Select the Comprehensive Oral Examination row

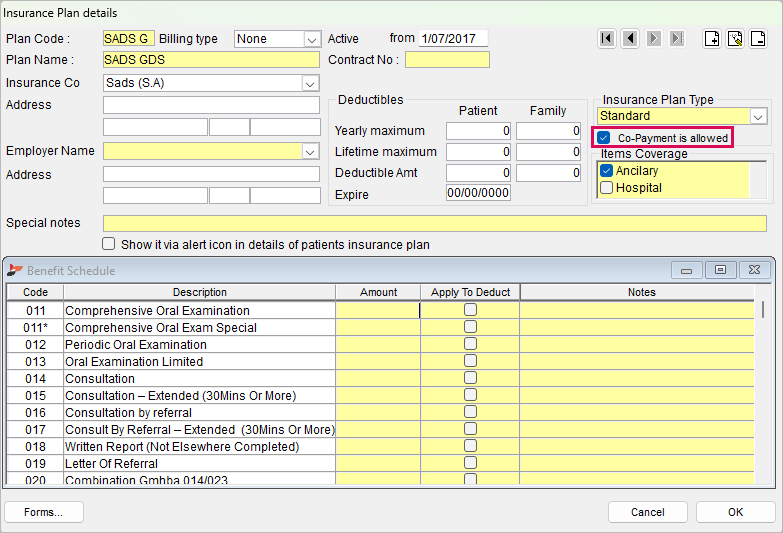coord(380,310)
